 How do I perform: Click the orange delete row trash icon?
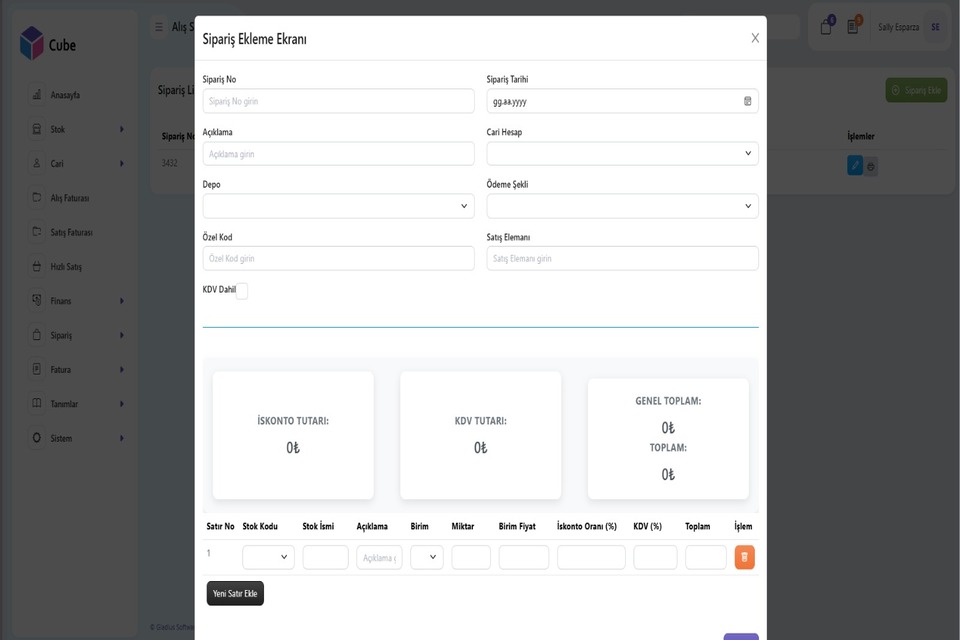744,557
